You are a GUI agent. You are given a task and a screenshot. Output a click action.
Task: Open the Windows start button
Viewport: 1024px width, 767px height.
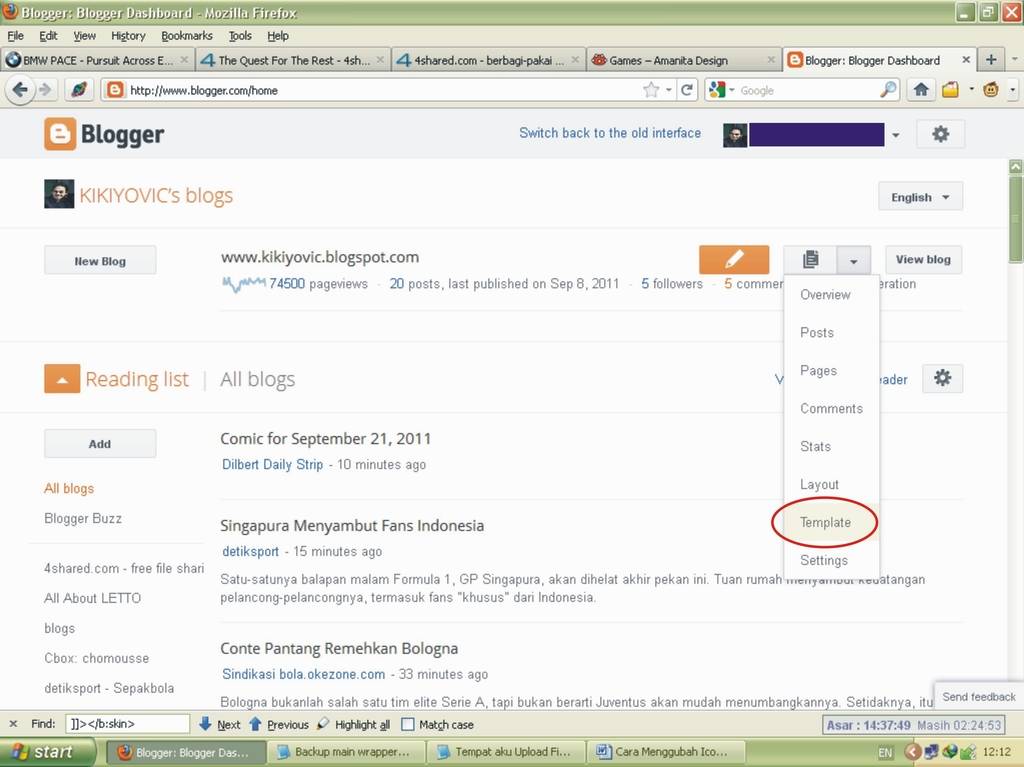pyautogui.click(x=47, y=752)
